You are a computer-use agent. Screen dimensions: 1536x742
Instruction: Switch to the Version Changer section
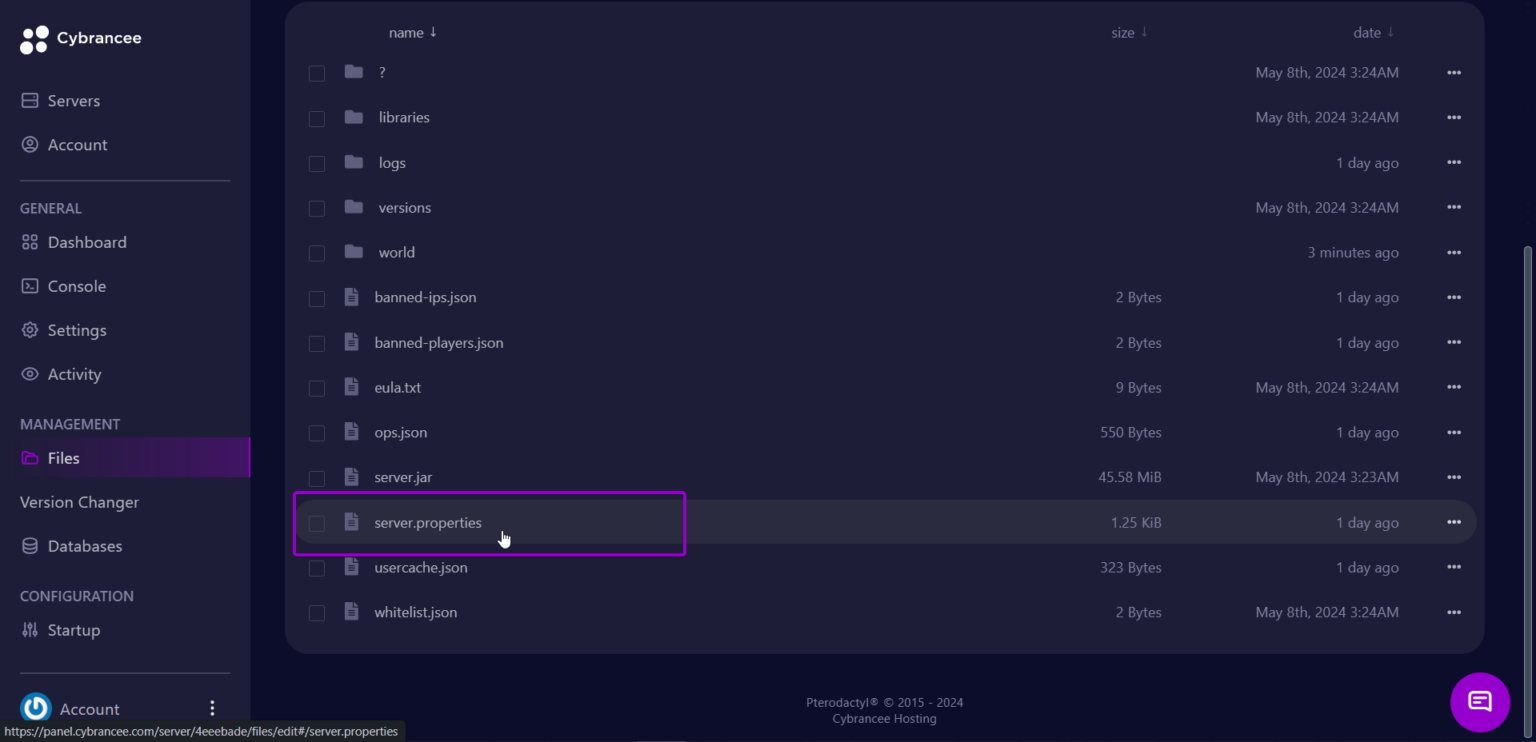[79, 502]
